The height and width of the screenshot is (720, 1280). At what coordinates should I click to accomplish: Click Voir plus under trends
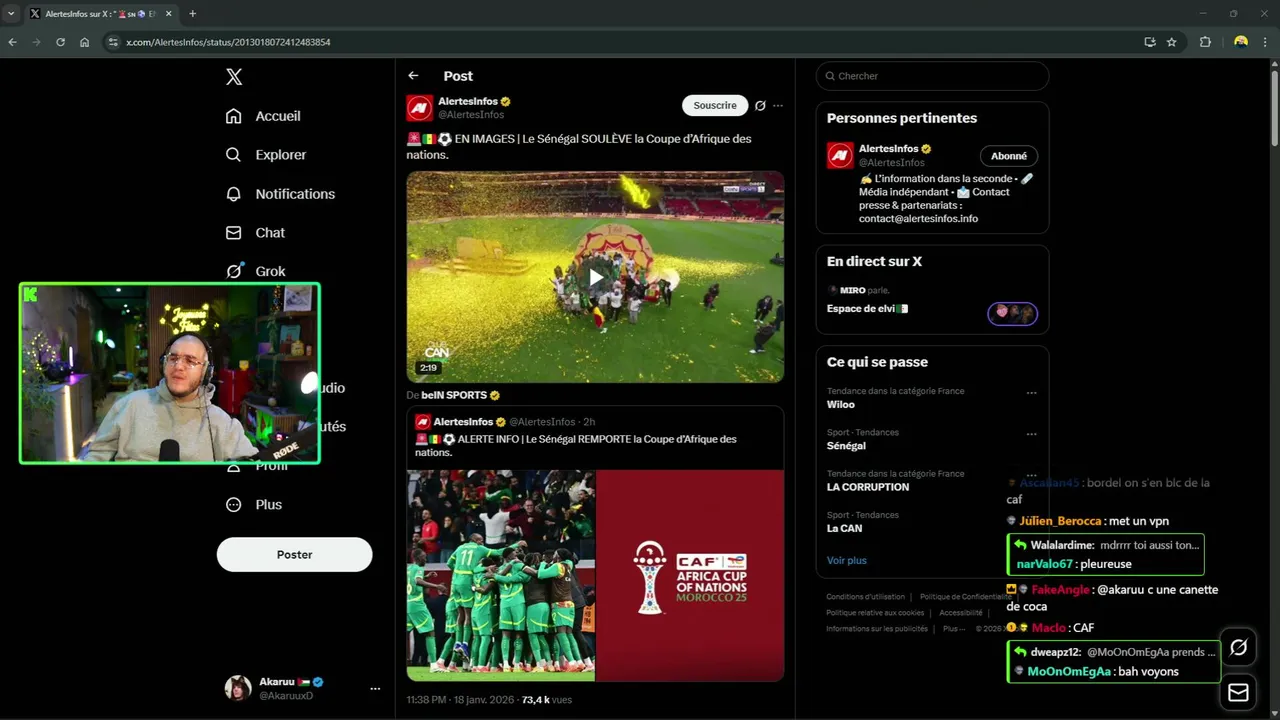pyautogui.click(x=847, y=560)
